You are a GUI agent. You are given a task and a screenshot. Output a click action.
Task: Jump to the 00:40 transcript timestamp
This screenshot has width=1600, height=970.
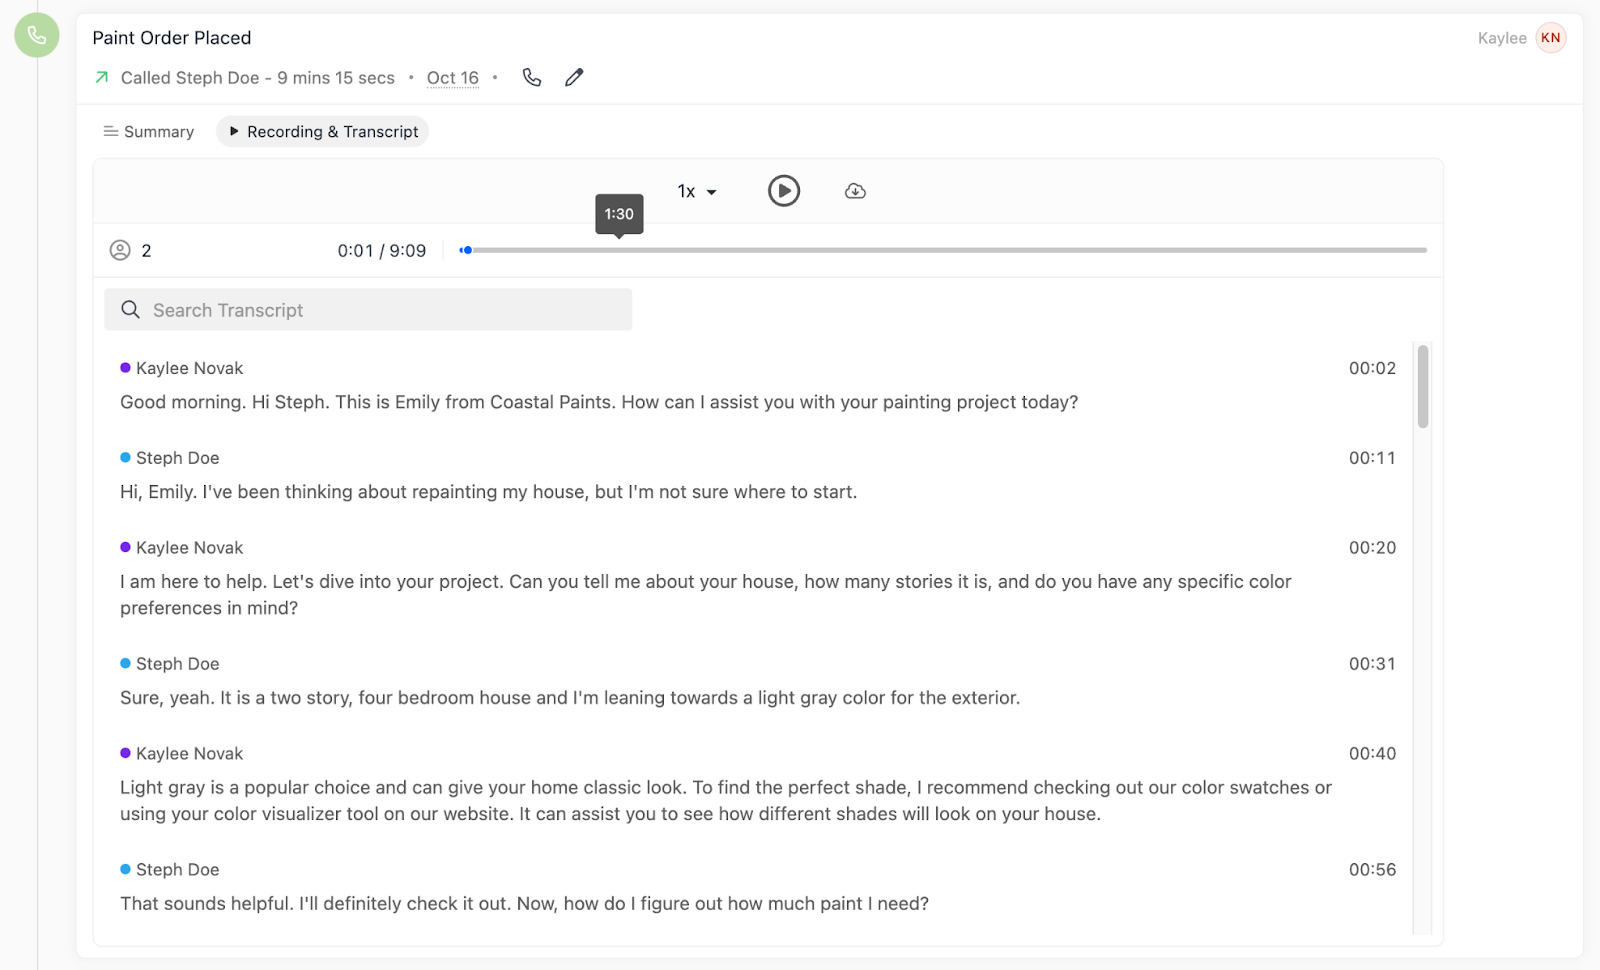pos(1372,754)
